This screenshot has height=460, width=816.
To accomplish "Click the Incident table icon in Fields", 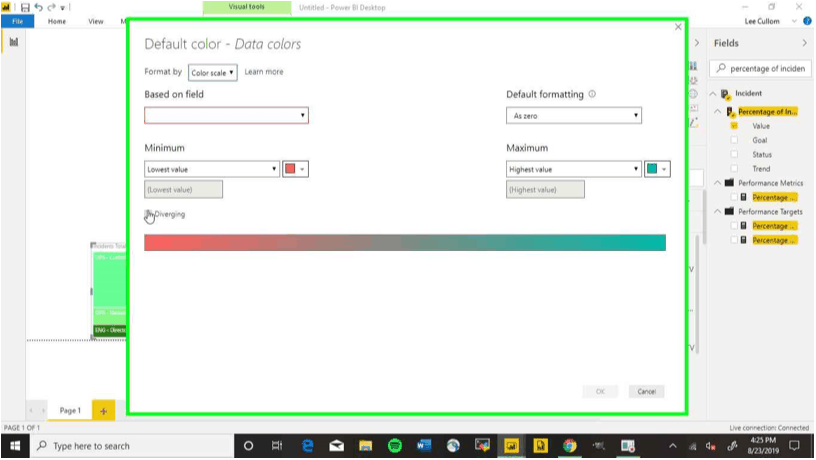I will [x=725, y=94].
